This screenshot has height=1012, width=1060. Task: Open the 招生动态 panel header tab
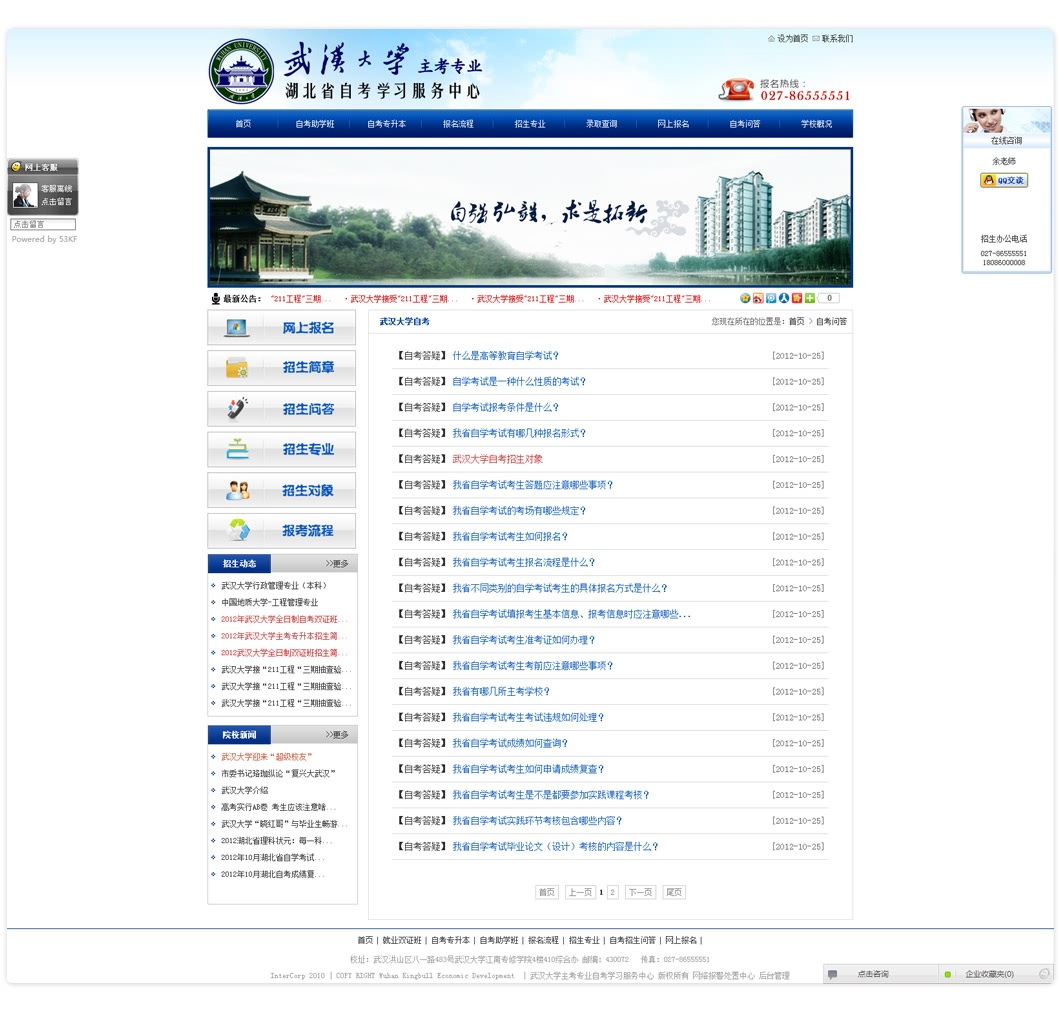(239, 563)
